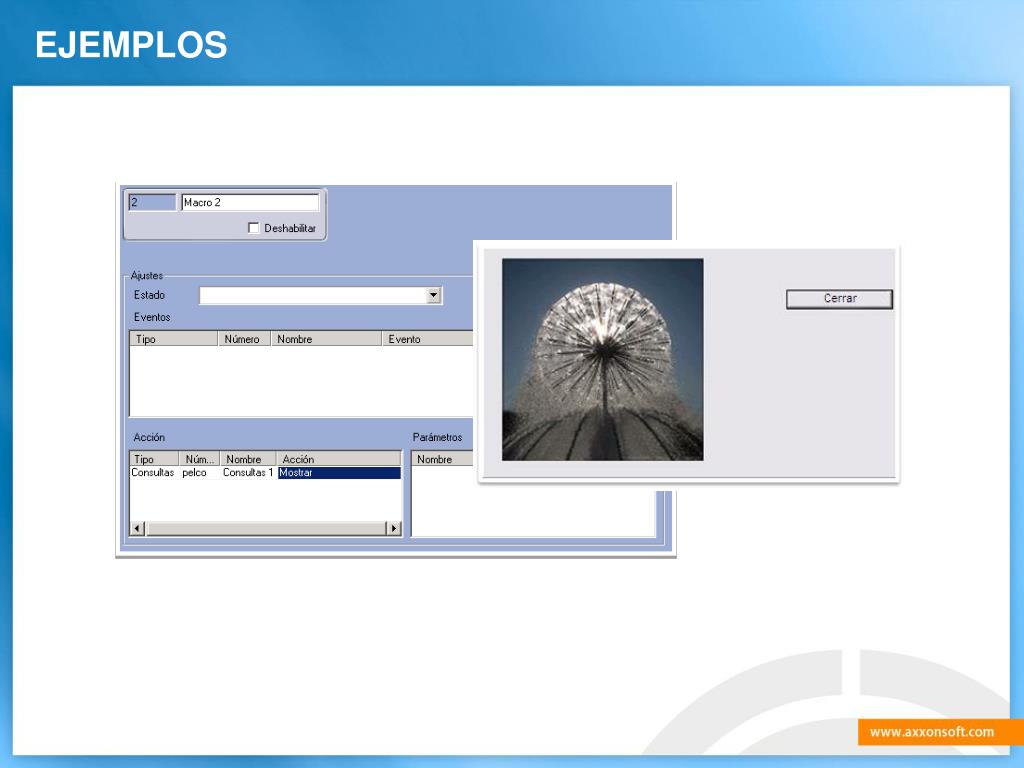
Task: Click the Nombre header in Parámetros
Action: [x=444, y=459]
